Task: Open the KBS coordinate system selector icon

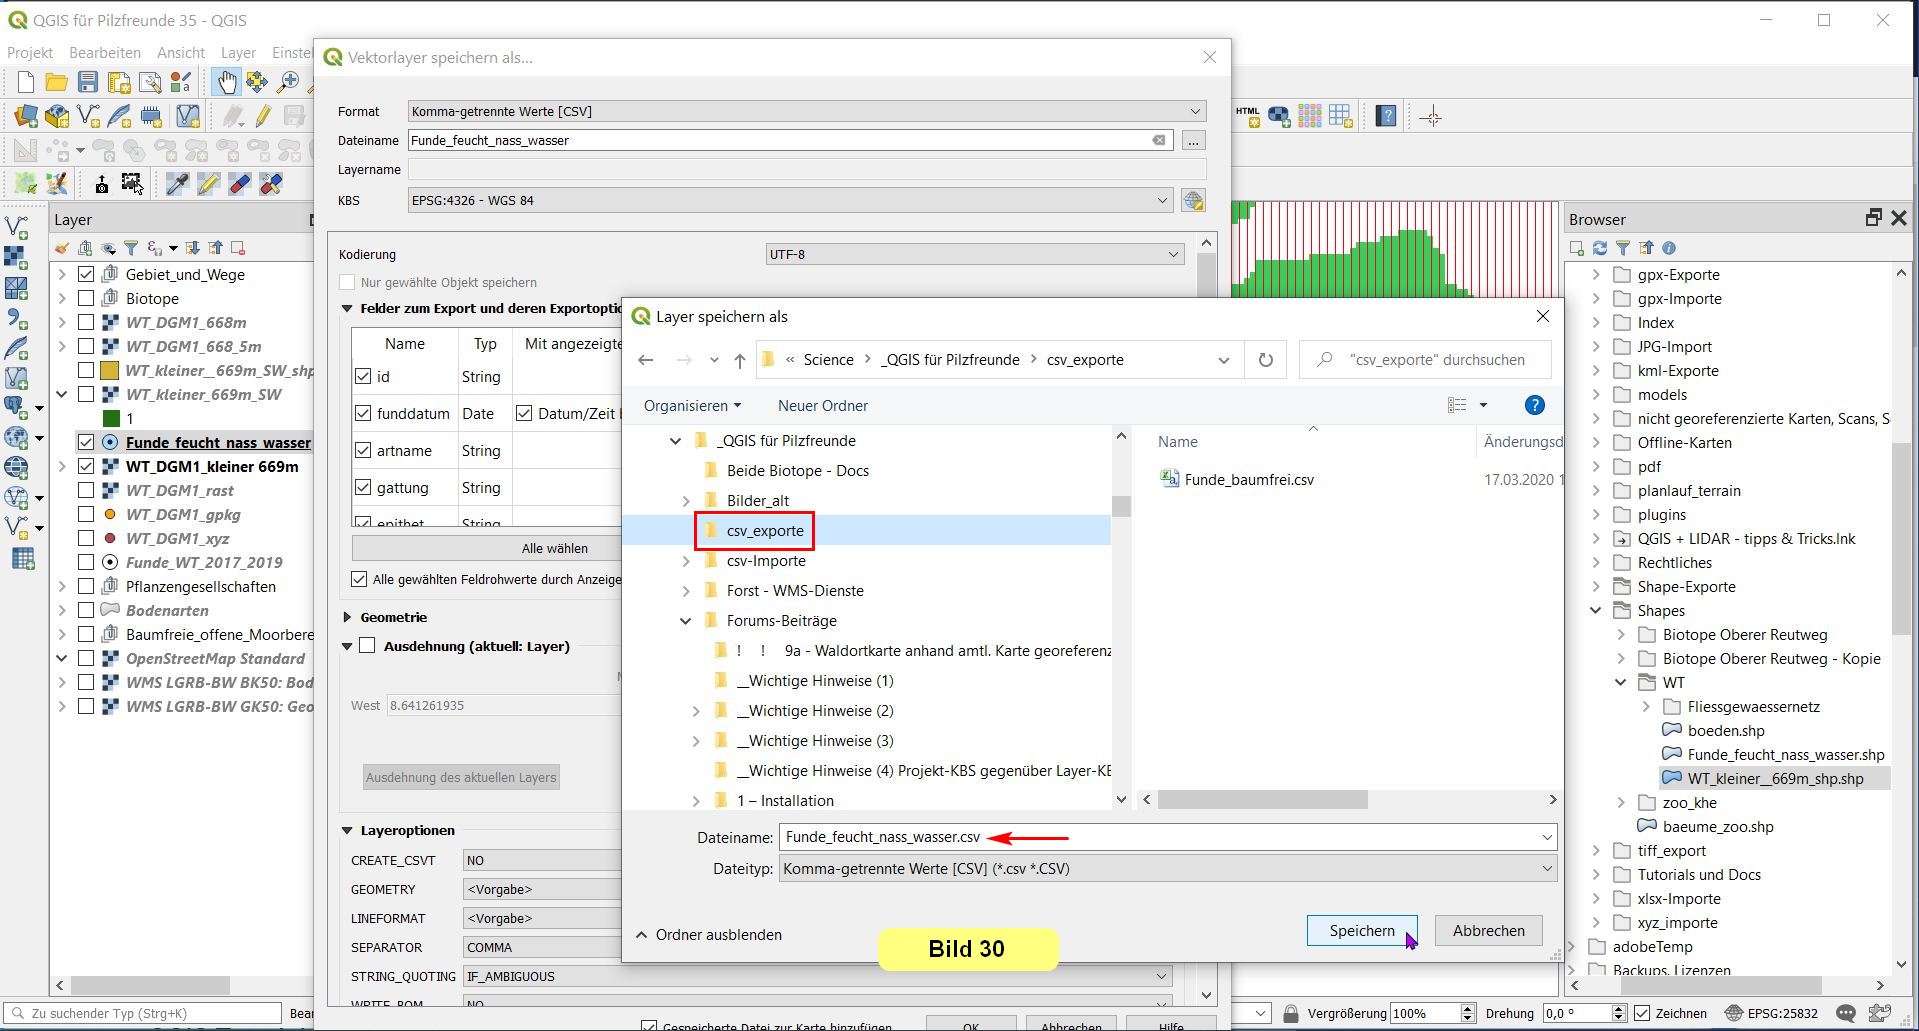Action: tap(1193, 200)
